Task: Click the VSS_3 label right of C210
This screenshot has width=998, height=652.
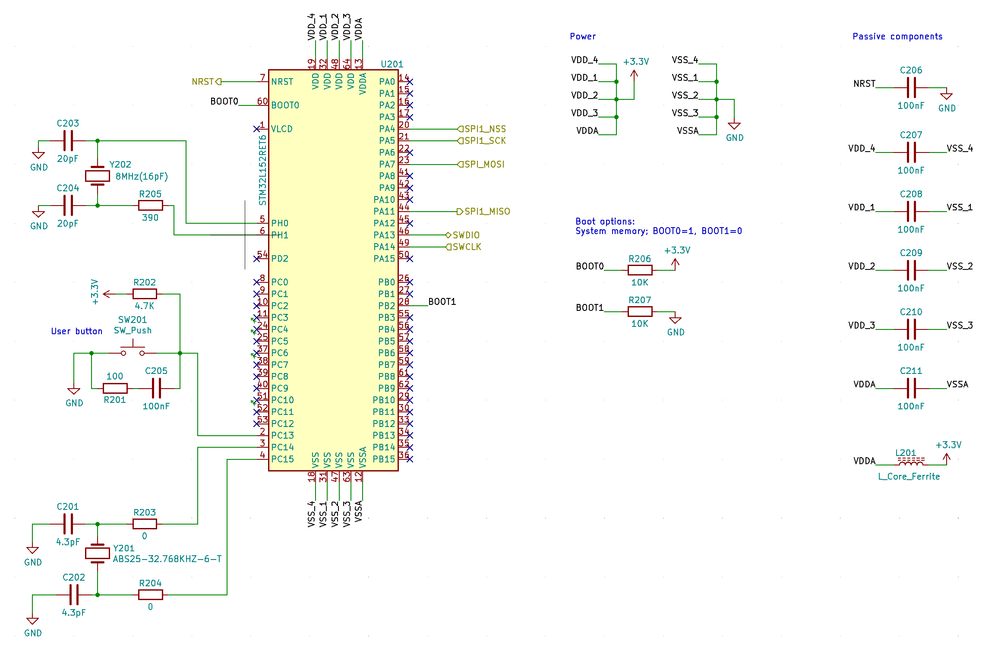Action: click(x=959, y=325)
